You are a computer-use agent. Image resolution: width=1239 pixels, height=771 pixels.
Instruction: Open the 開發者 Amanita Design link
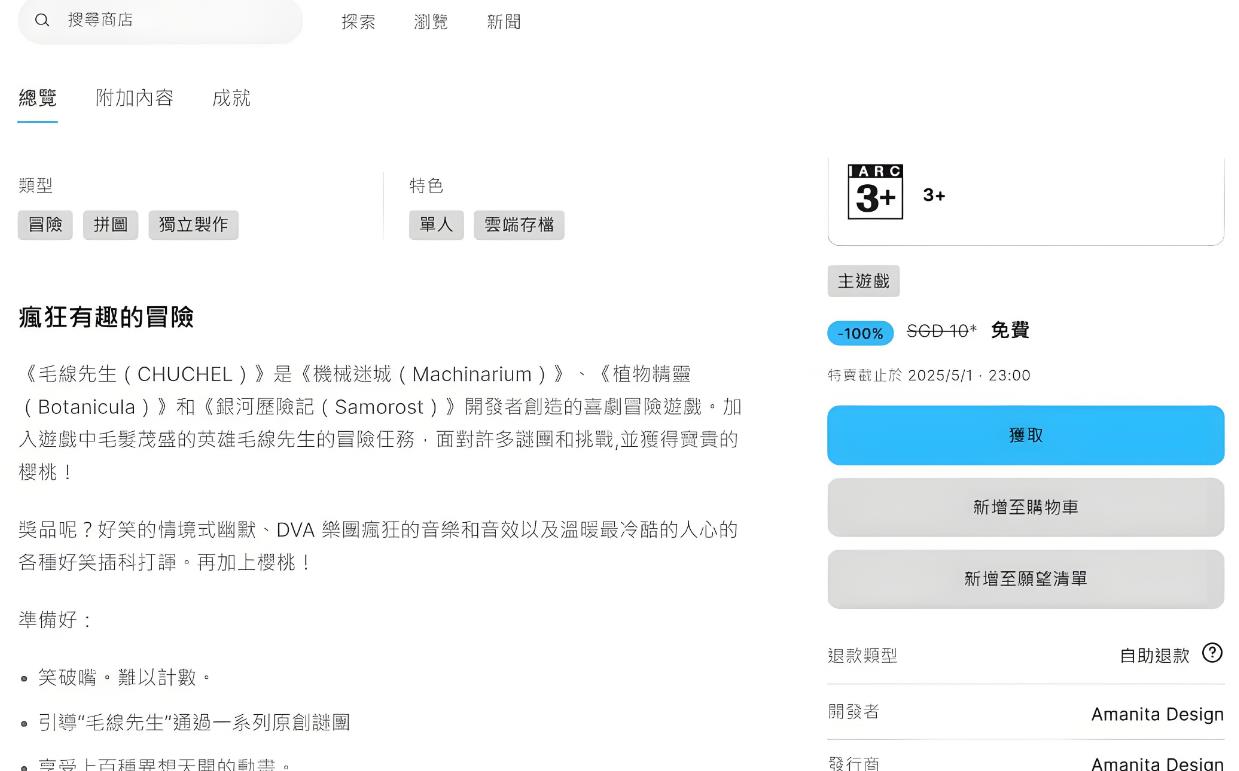click(x=1157, y=714)
